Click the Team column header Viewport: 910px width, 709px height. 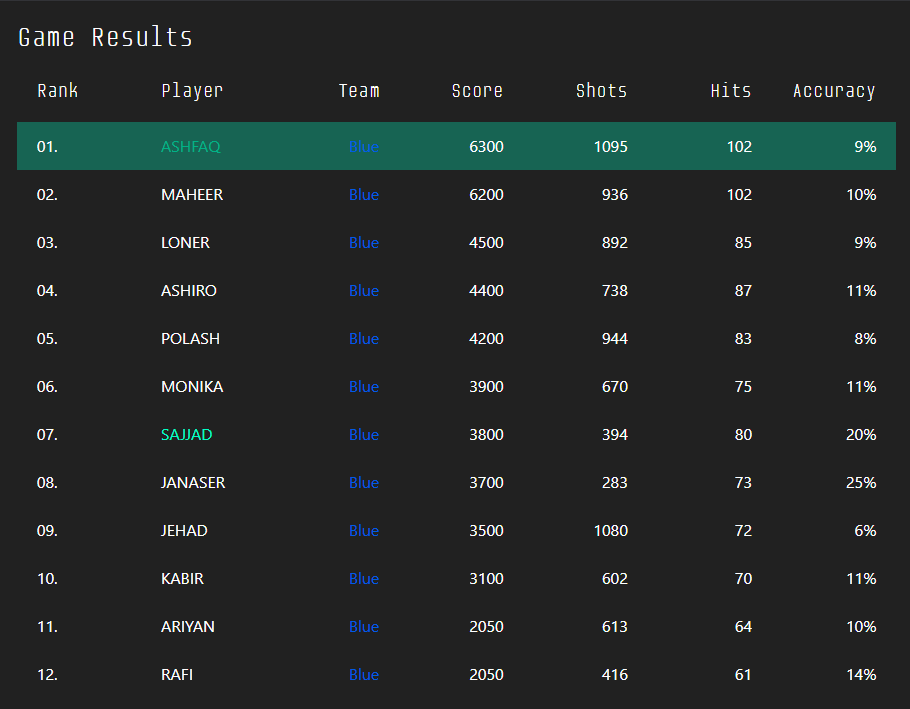(x=359, y=91)
